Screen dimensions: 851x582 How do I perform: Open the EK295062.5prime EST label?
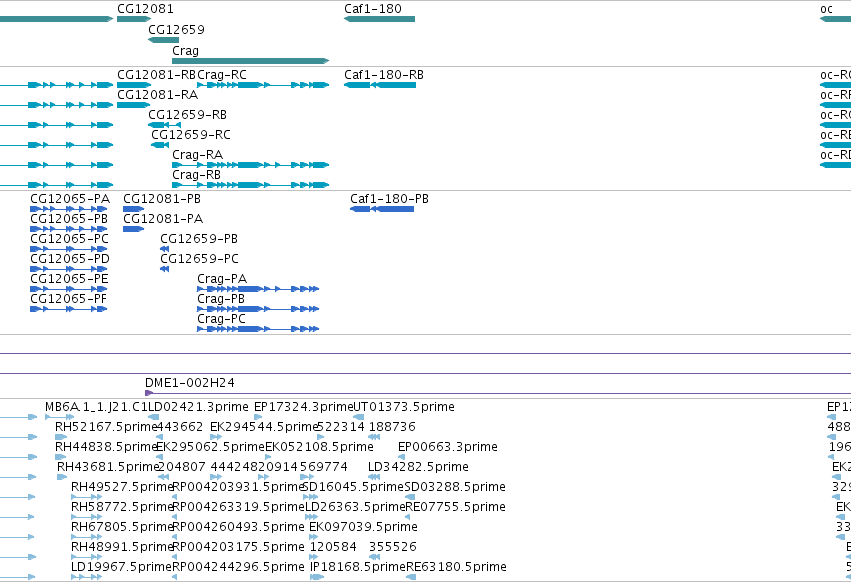[210, 447]
